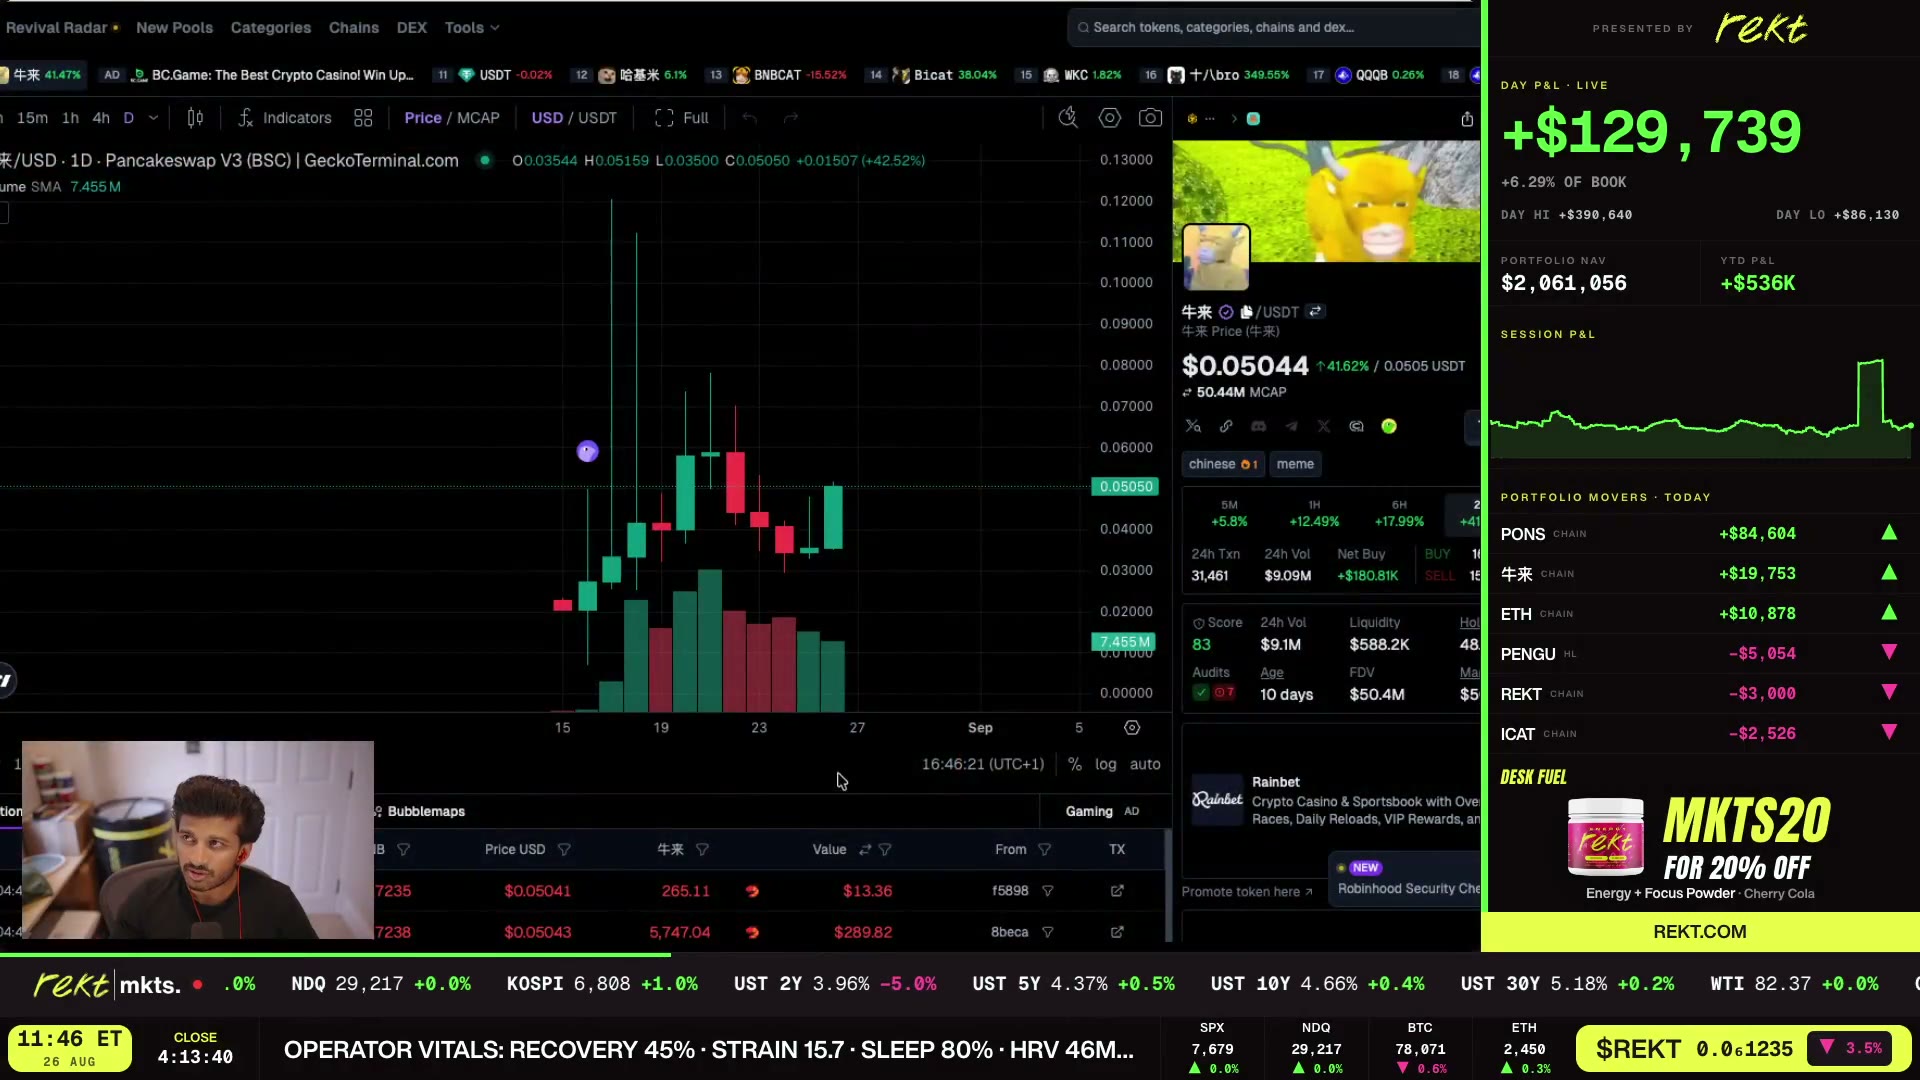1920x1080 pixels.
Task: Undo the last chart action
Action: tap(749, 118)
